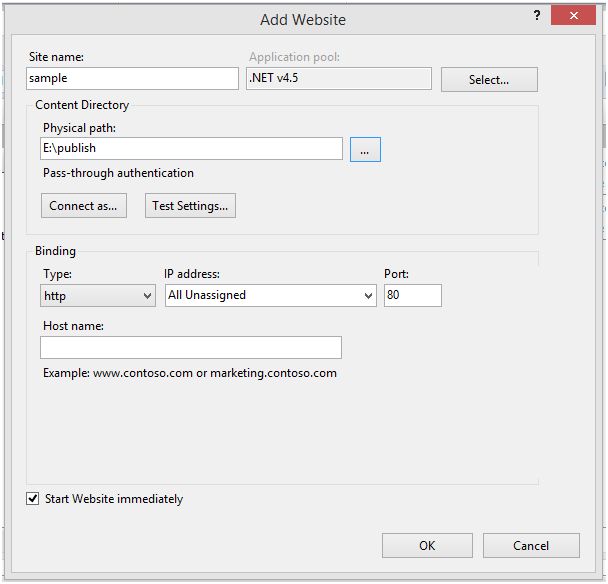The image size is (608, 584).
Task: Open the Connect as... dialog
Action: pos(83,206)
